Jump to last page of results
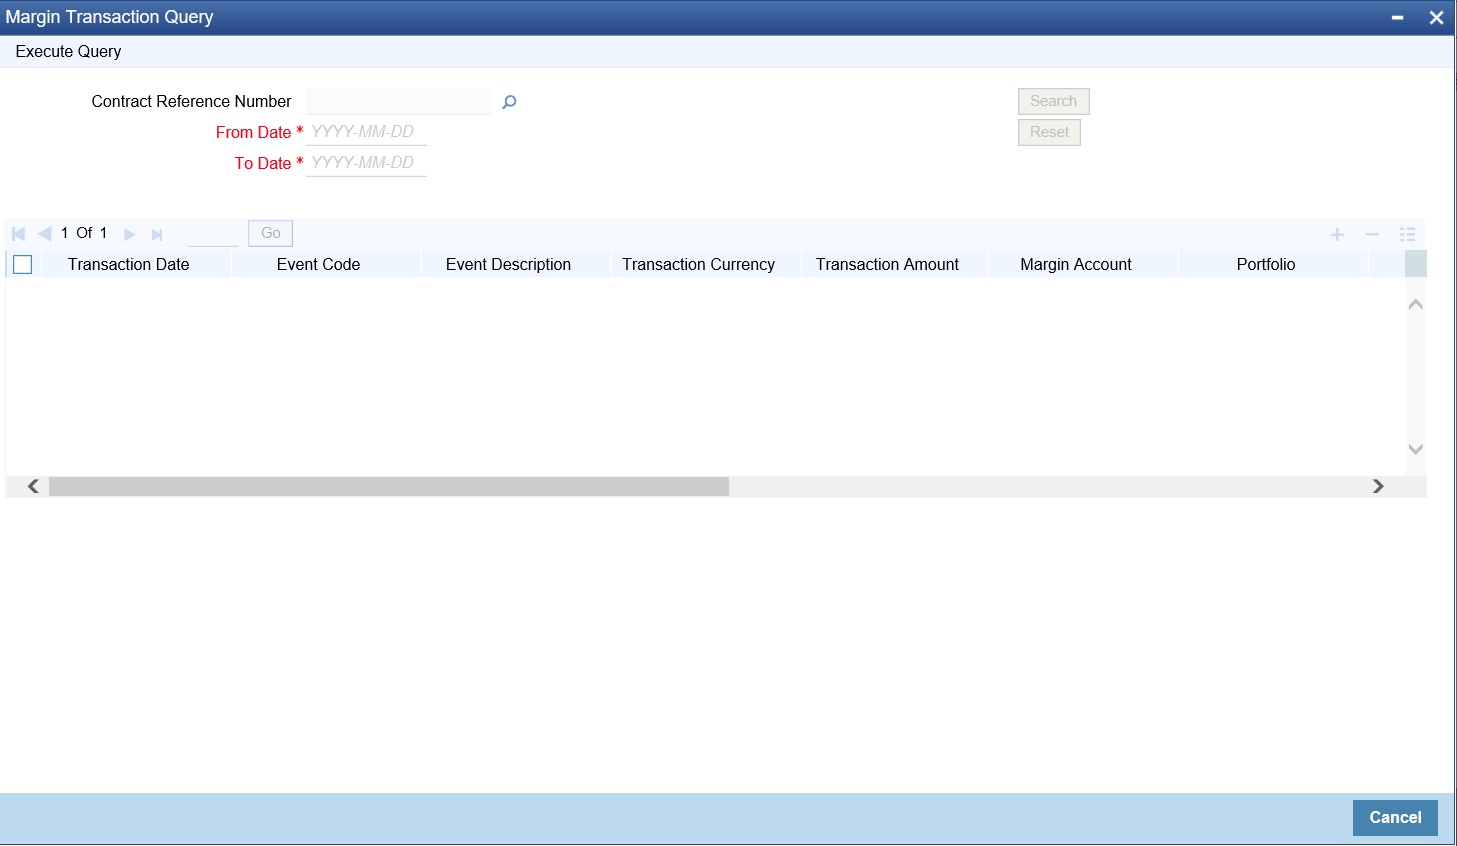 pyautogui.click(x=157, y=234)
